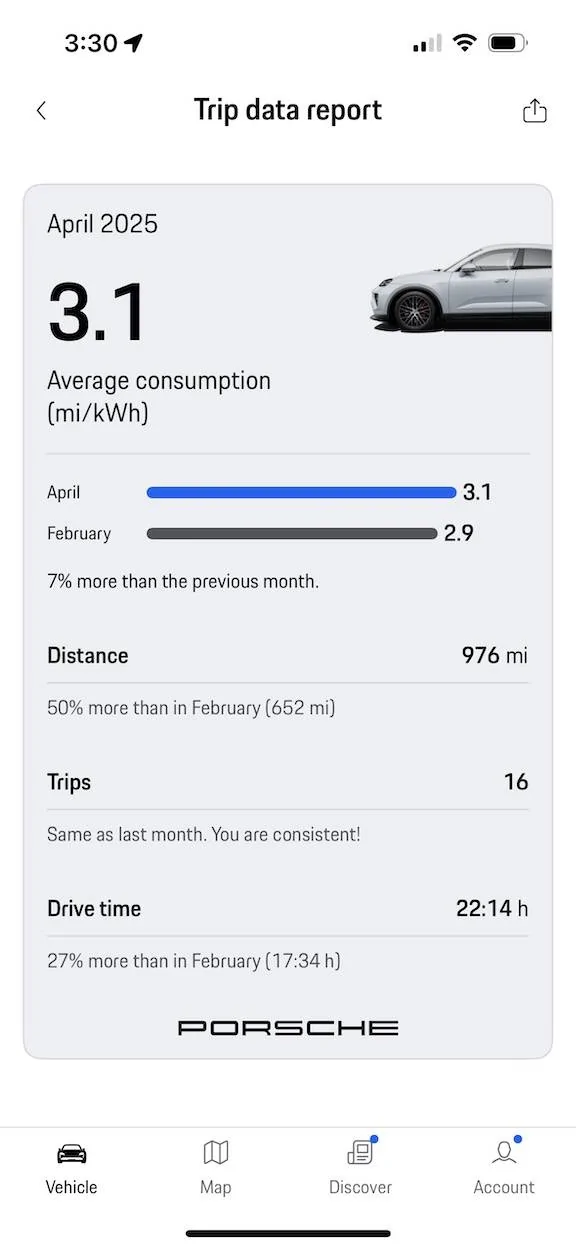Tap the blue badge on Account

coord(518,1137)
